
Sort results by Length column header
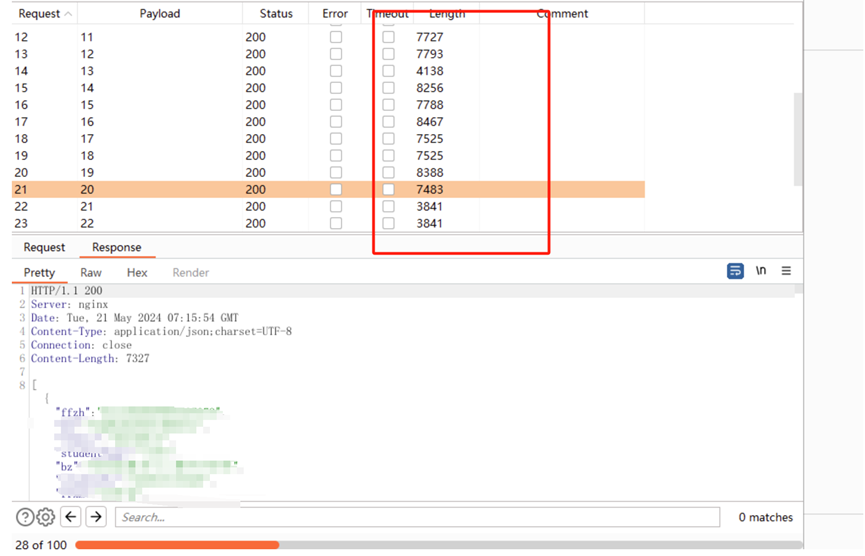pos(447,14)
